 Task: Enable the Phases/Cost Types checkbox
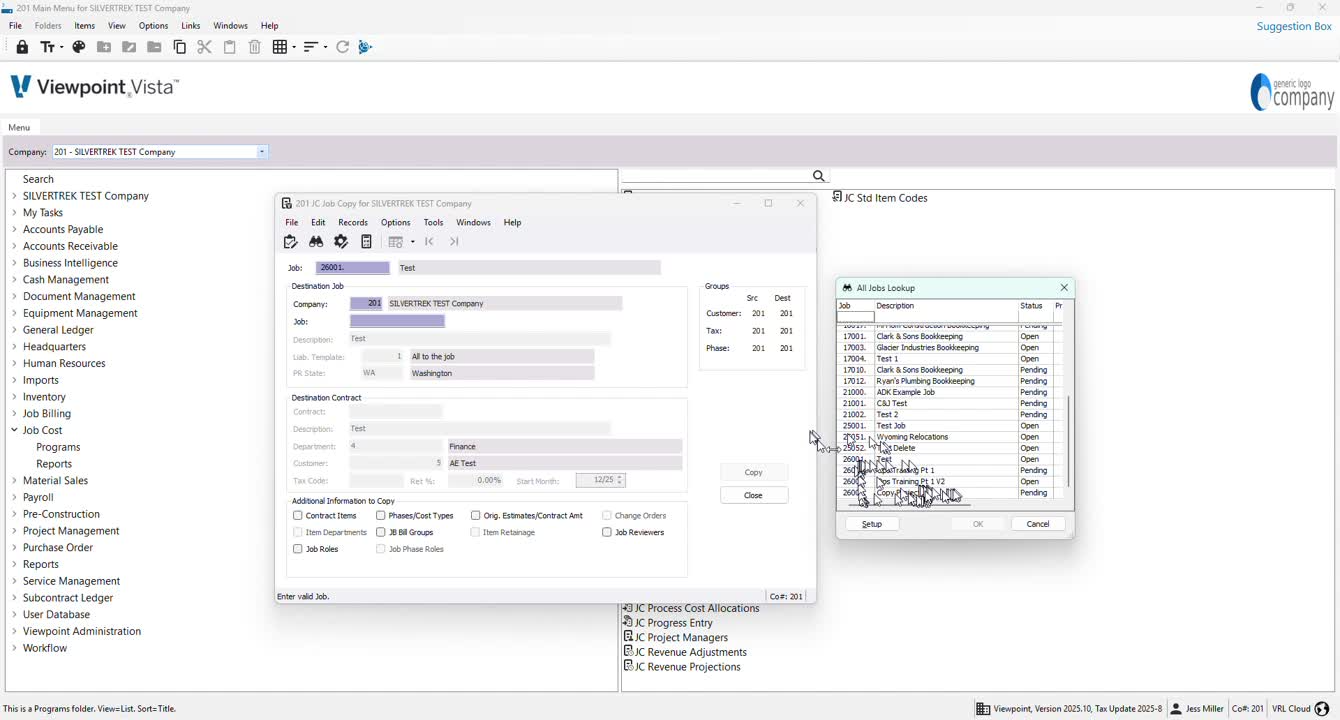pyautogui.click(x=381, y=516)
